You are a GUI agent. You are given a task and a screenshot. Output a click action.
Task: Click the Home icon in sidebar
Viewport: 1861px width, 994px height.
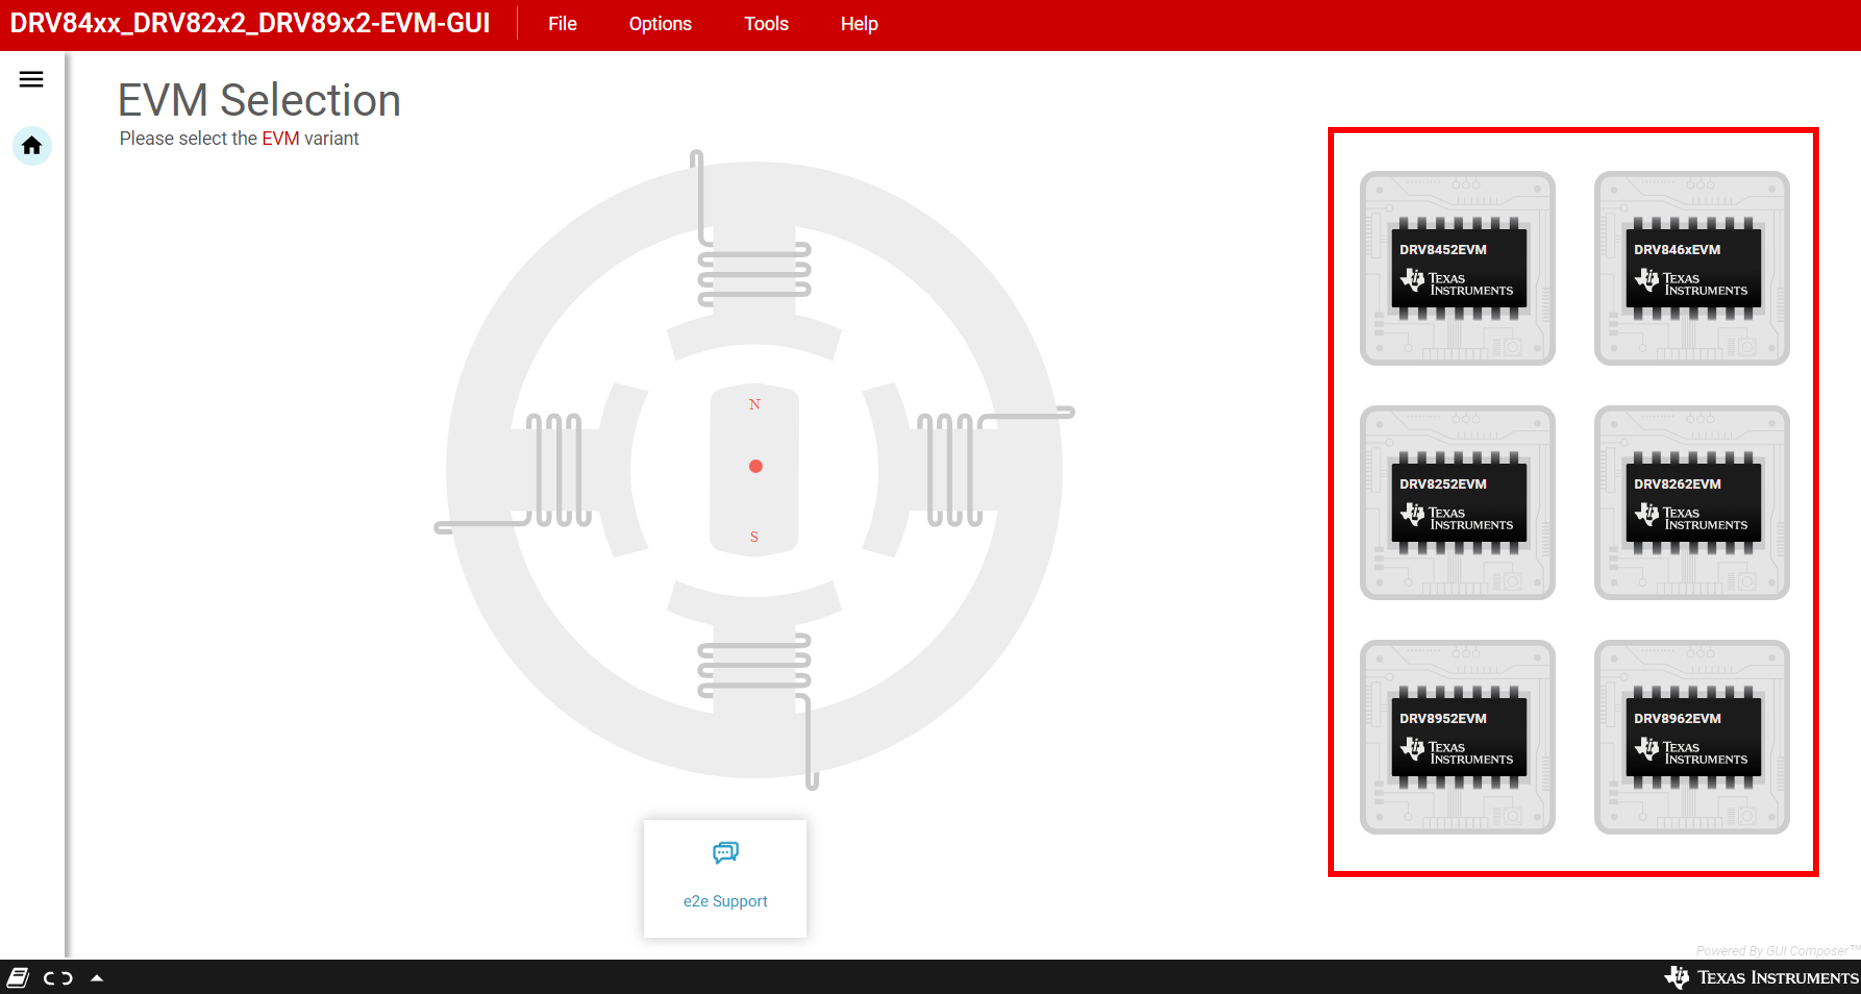tap(32, 146)
